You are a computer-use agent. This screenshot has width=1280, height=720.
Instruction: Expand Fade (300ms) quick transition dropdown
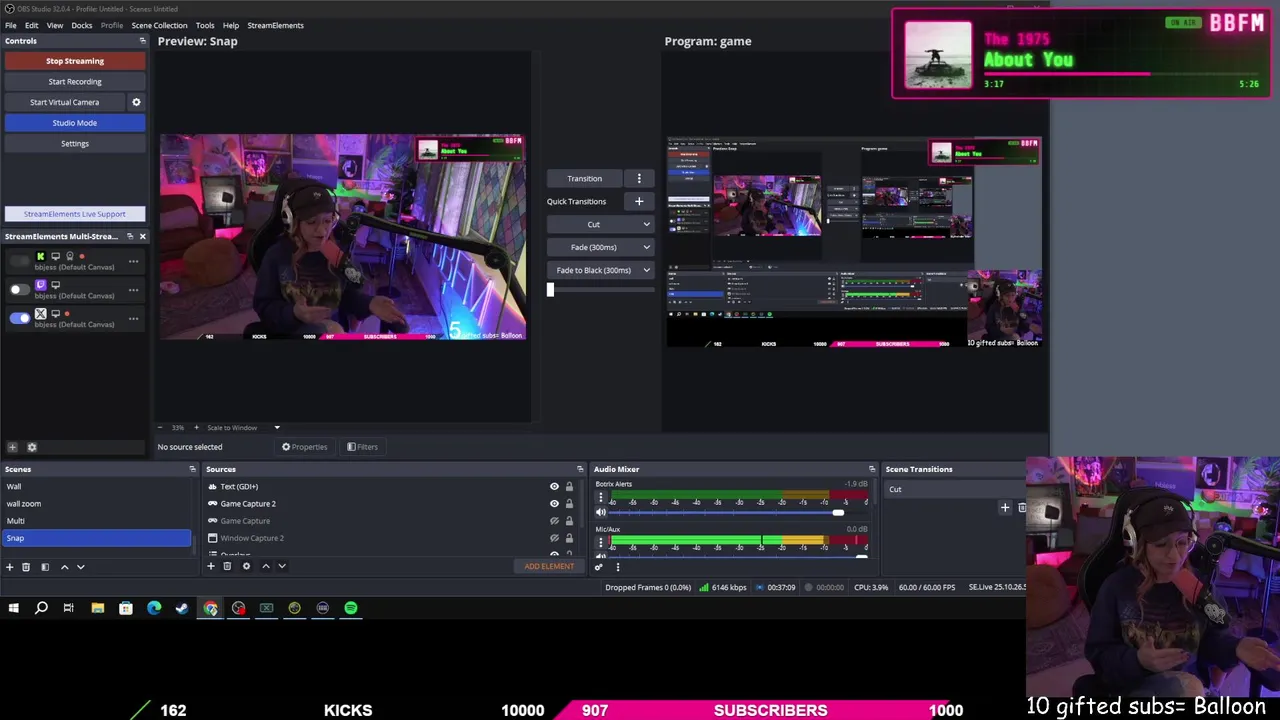646,247
